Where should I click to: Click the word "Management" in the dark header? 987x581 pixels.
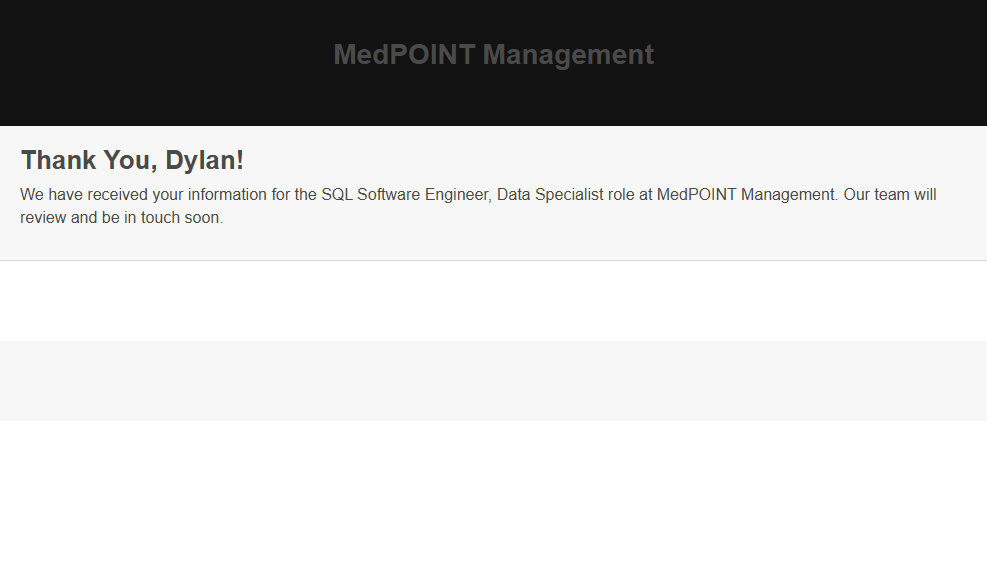[x=568, y=55]
